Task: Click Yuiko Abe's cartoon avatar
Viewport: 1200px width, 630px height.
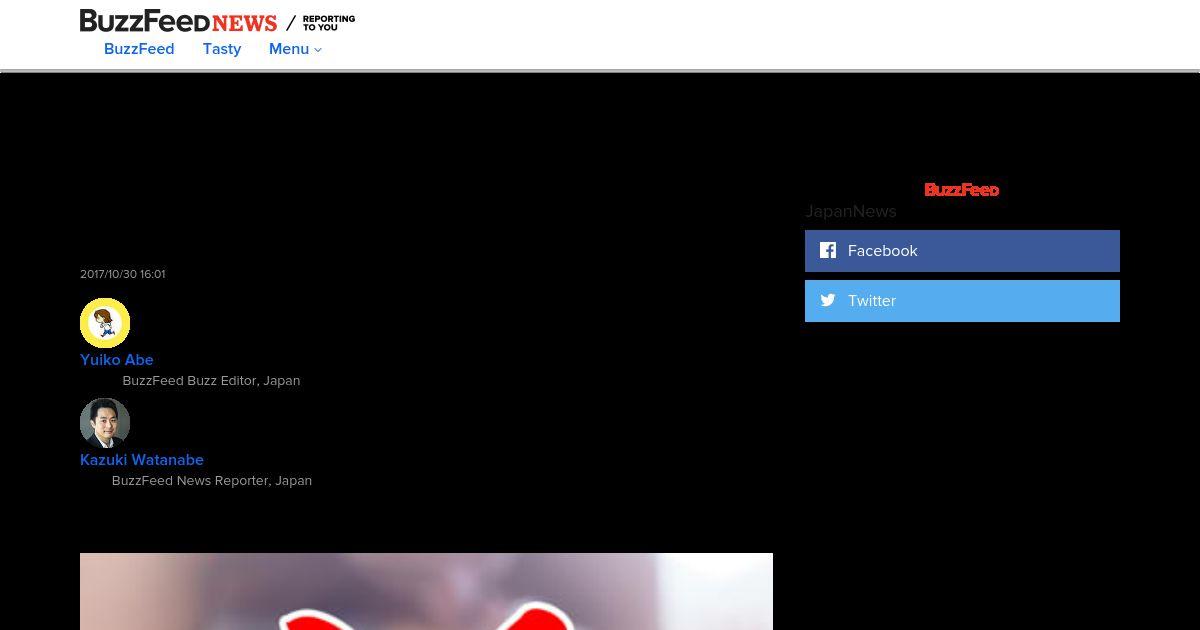Action: (105, 323)
